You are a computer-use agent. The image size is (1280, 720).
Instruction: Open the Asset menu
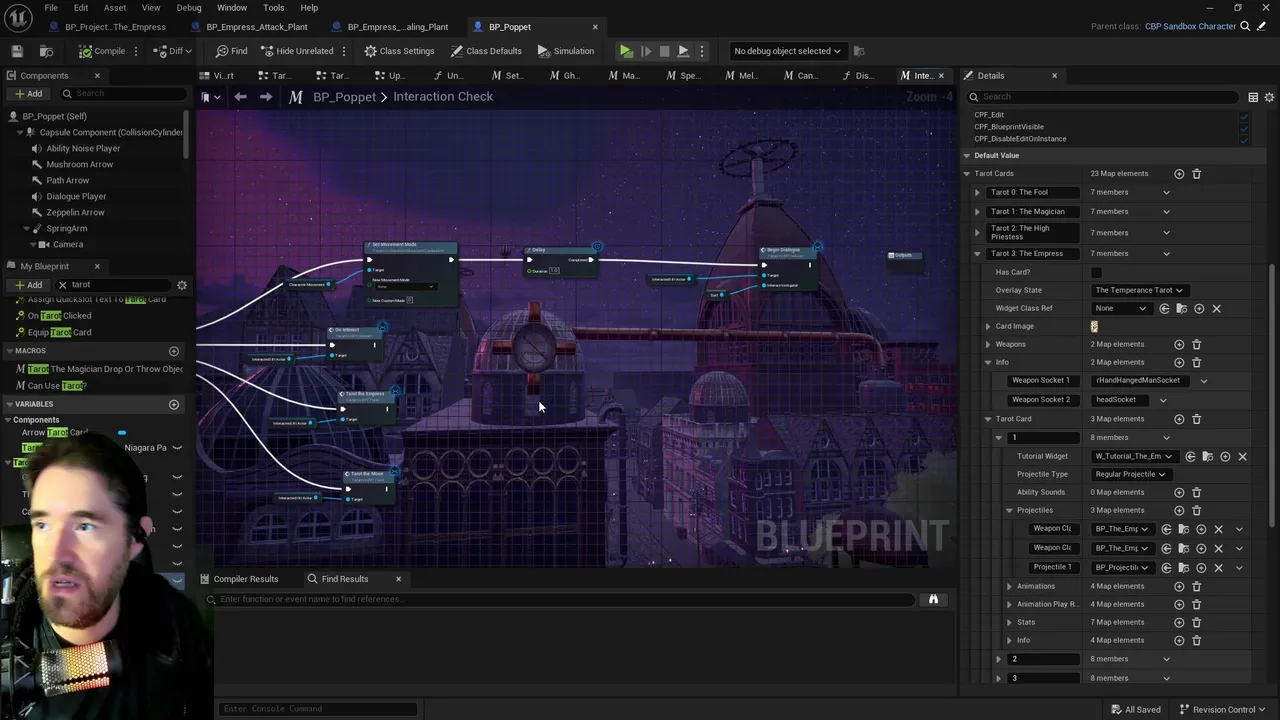pyautogui.click(x=115, y=8)
